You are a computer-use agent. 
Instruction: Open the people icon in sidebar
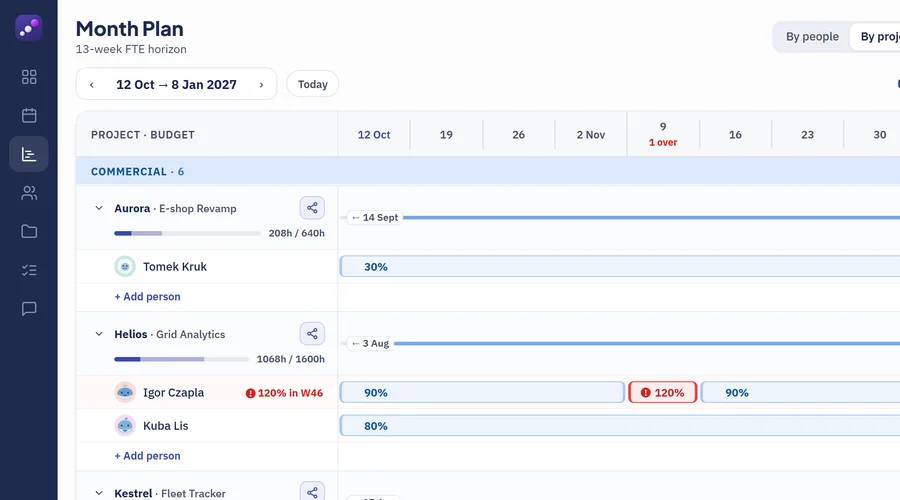(29, 193)
